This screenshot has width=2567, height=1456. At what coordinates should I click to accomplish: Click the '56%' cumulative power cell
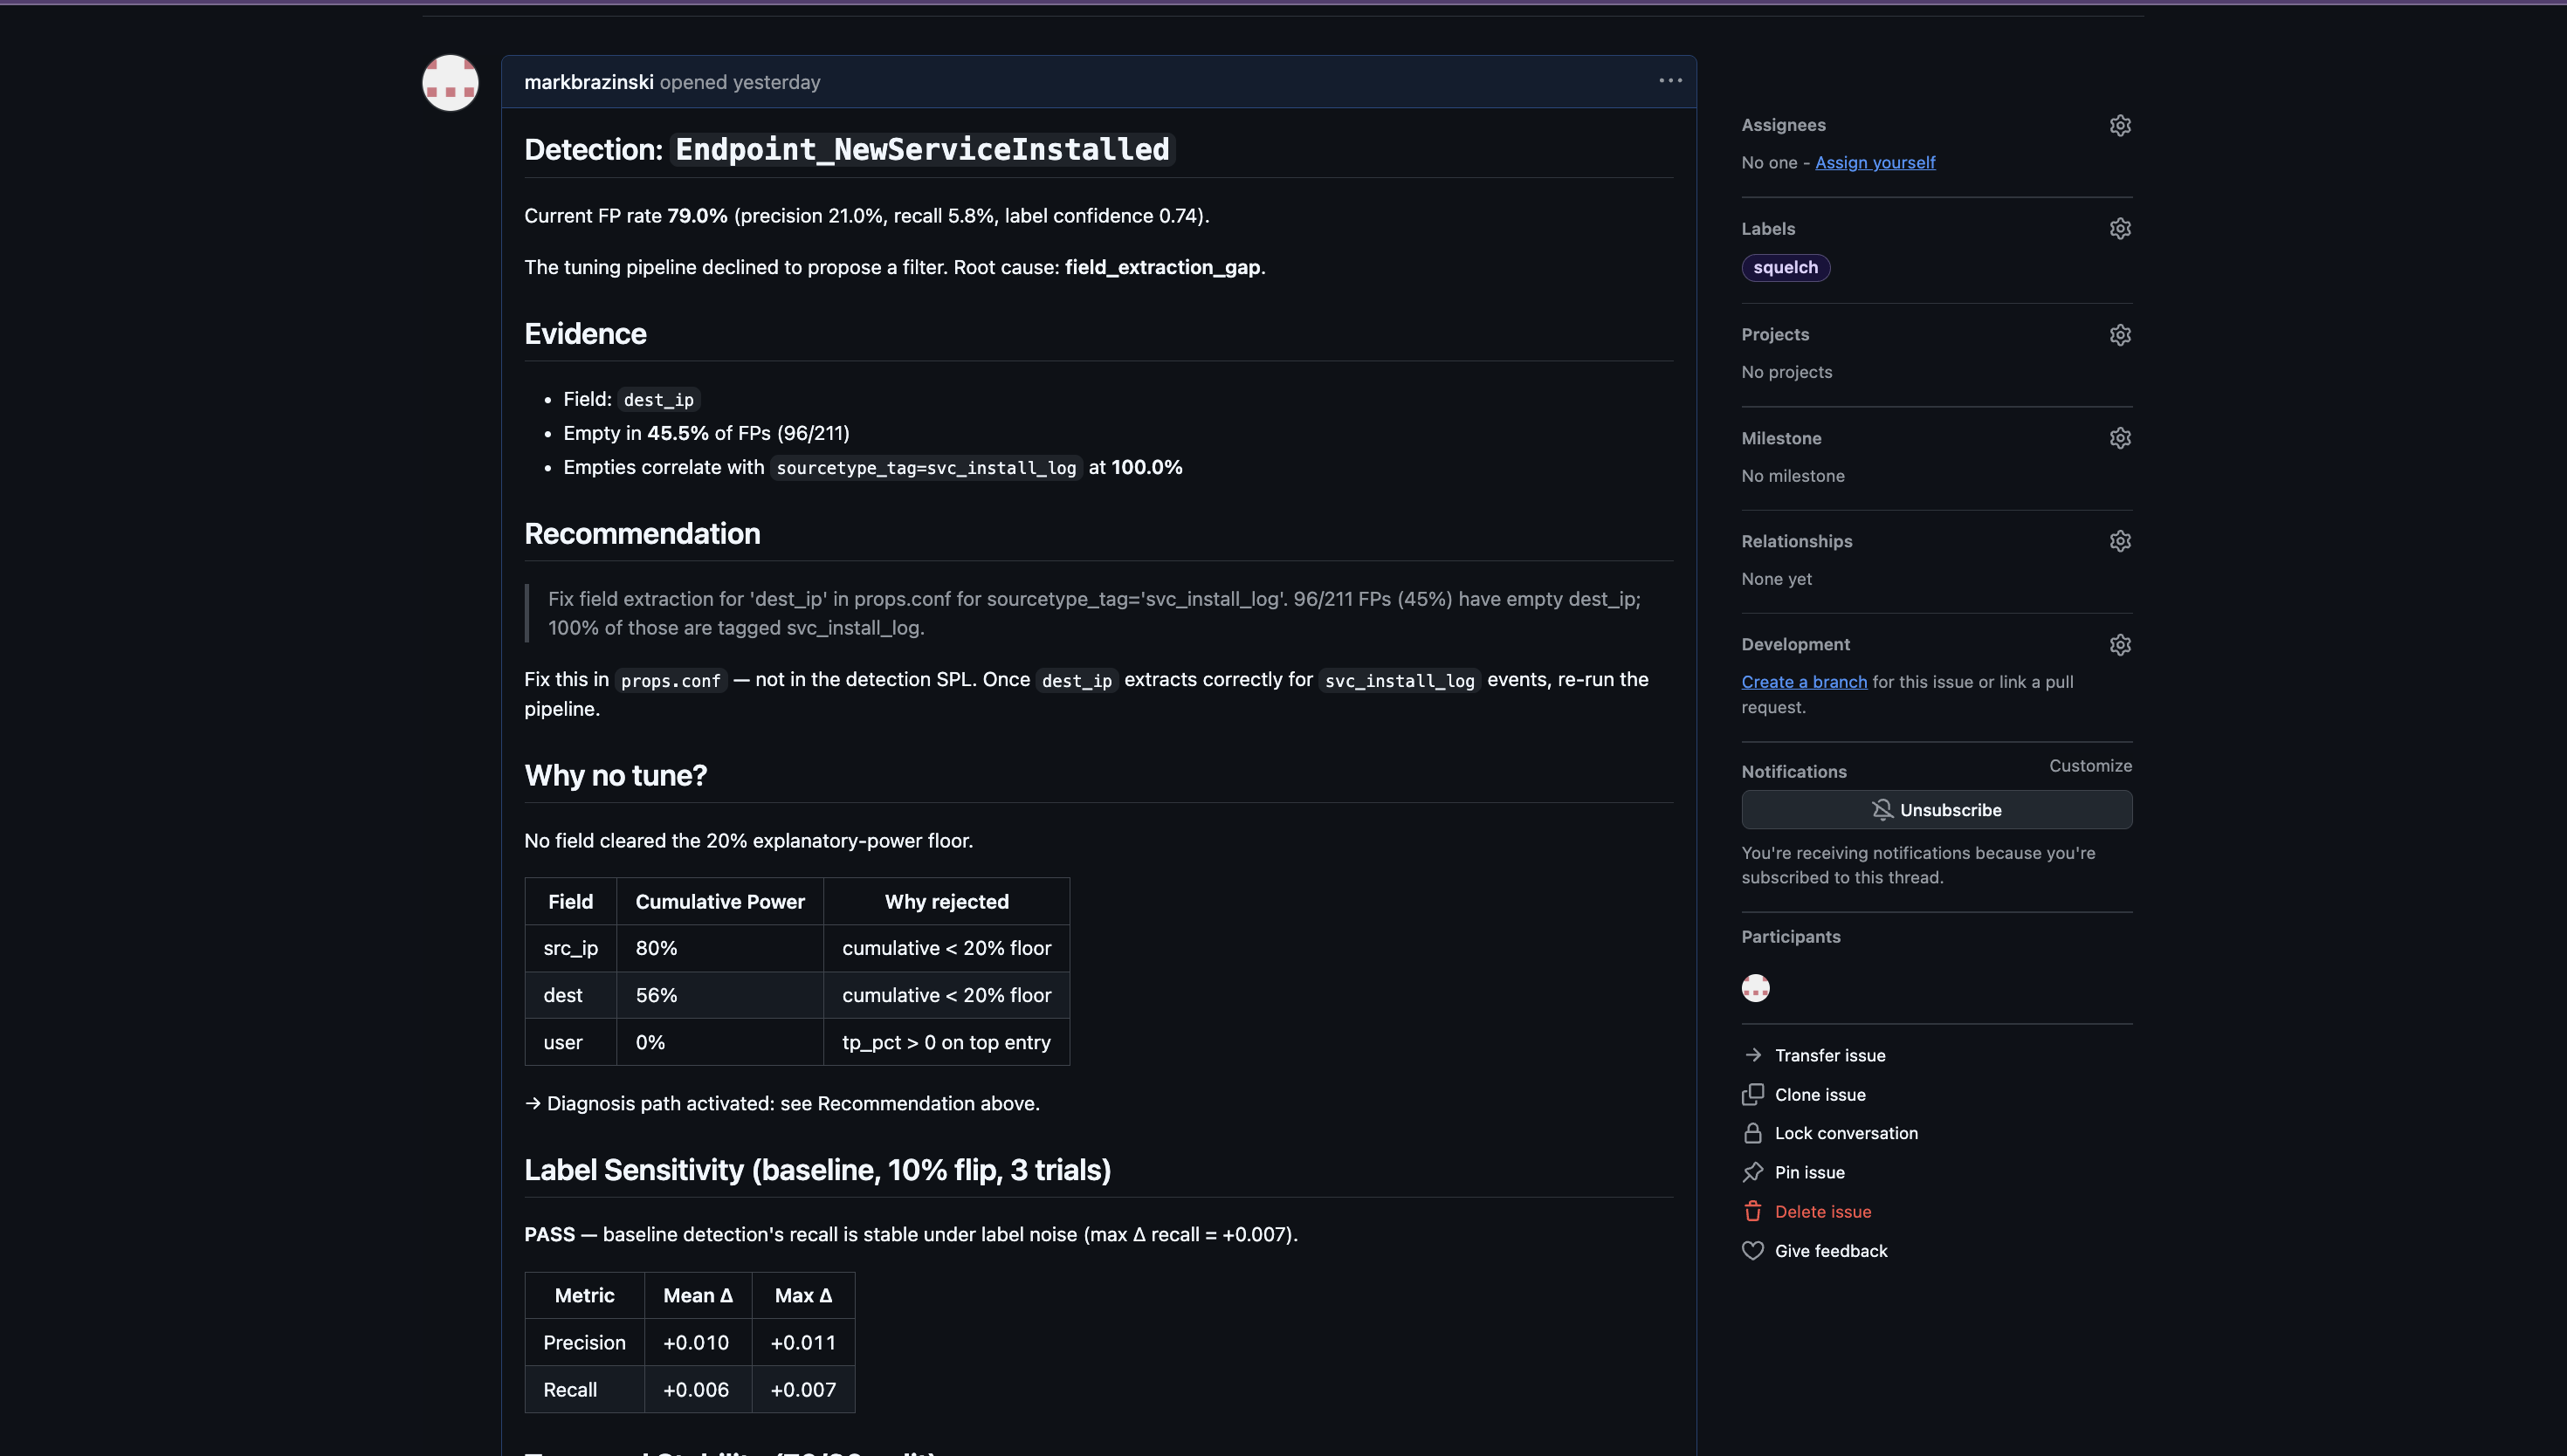(x=719, y=995)
